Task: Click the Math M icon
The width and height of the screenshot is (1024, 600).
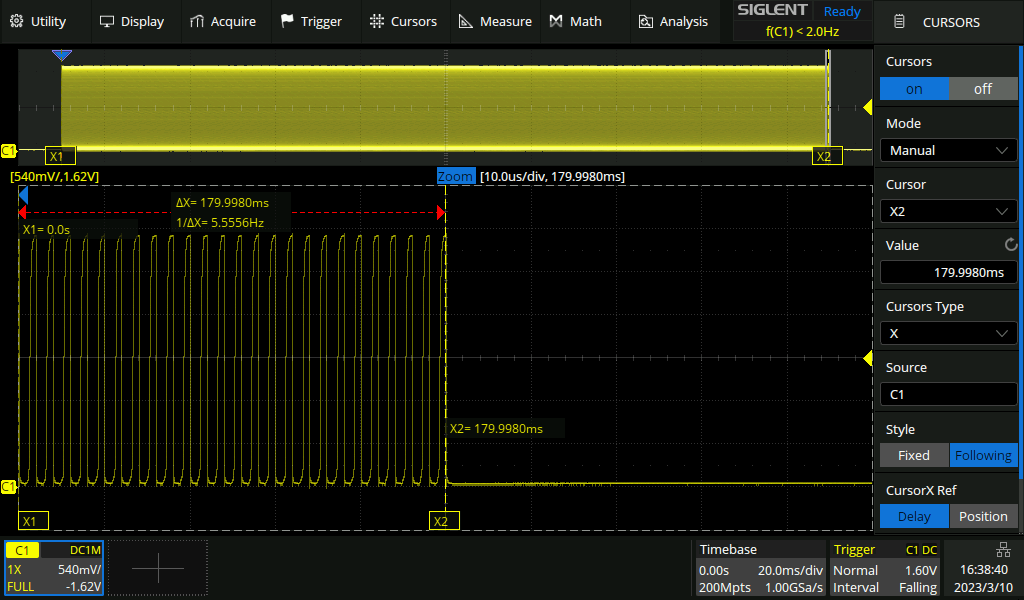Action: 556,22
